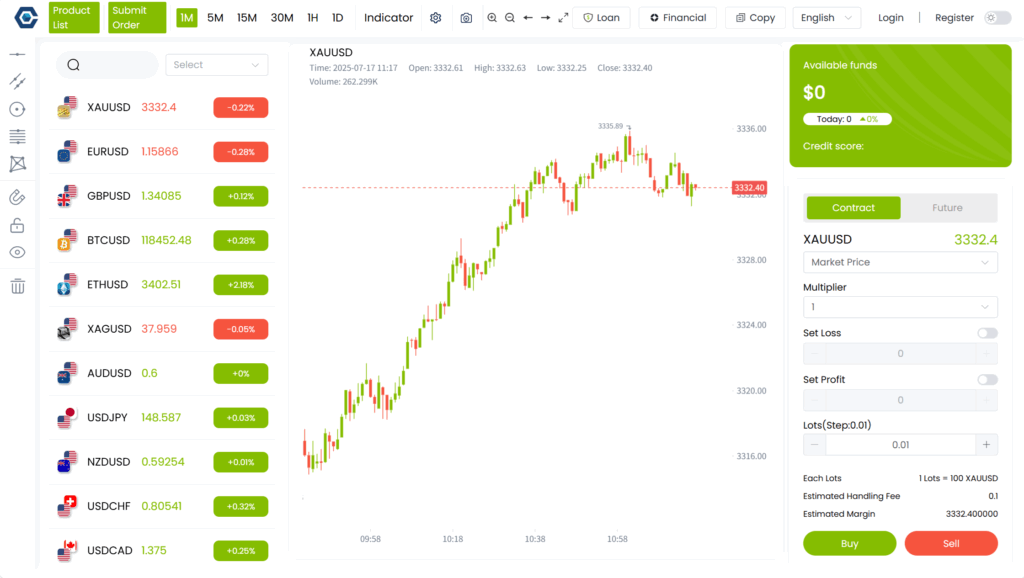
Task: Zoom in on the chart
Action: 492,18
